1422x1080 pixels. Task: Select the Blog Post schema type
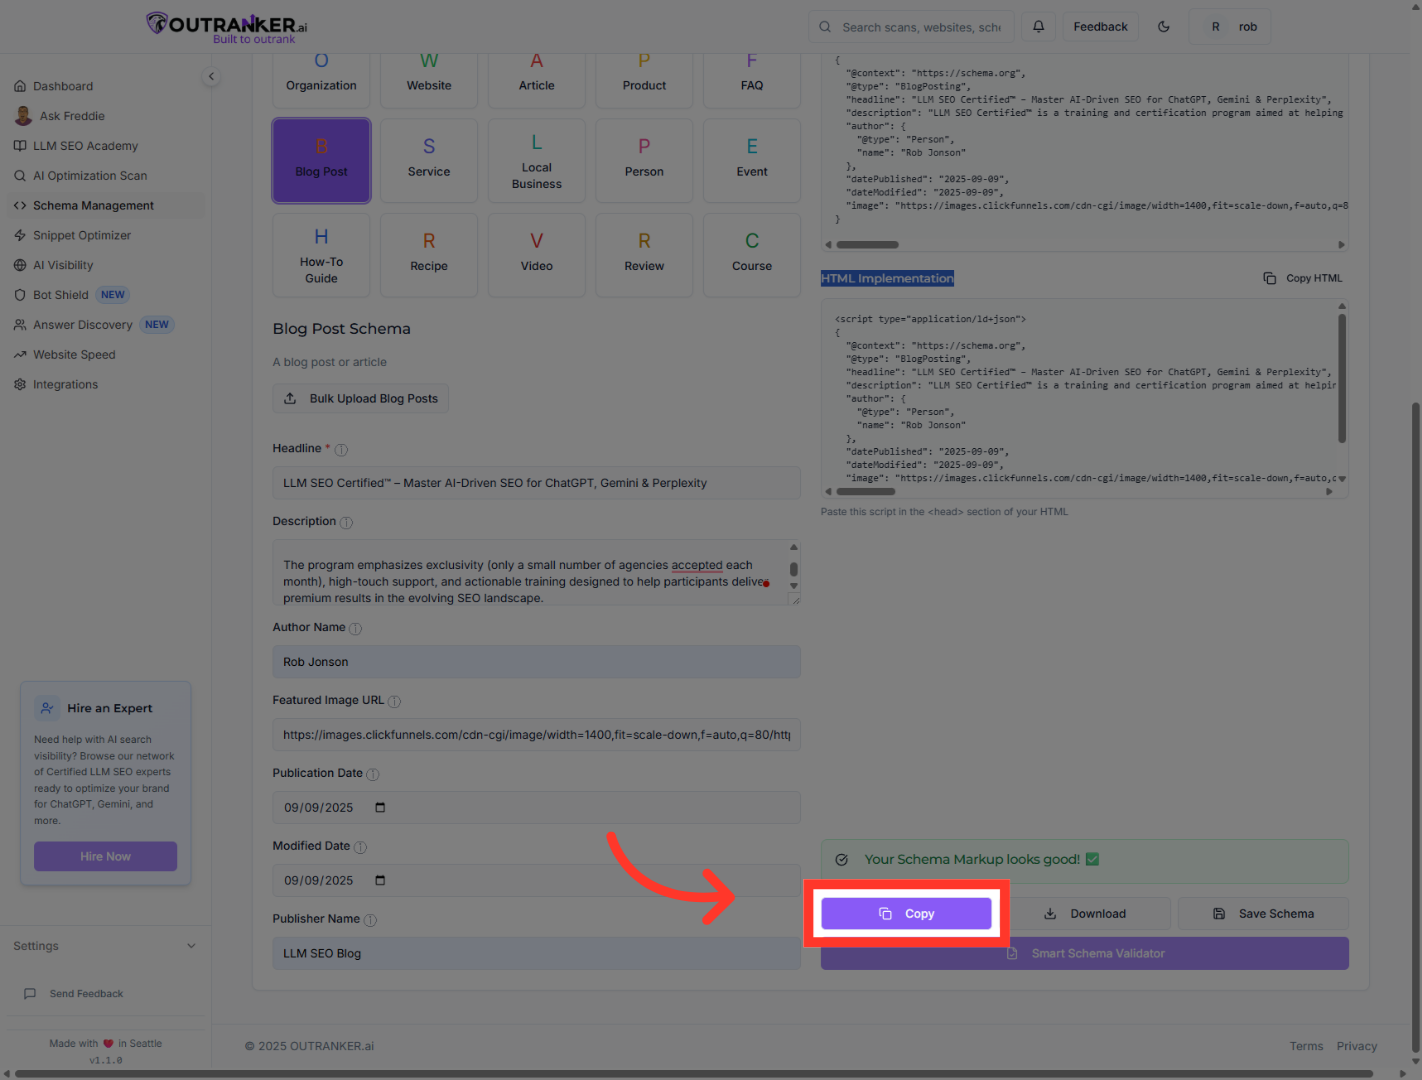click(x=321, y=160)
